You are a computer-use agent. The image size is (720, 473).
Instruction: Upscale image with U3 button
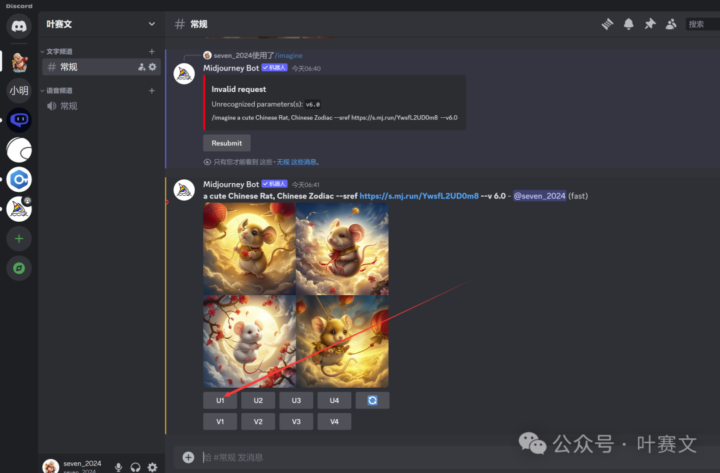click(296, 400)
